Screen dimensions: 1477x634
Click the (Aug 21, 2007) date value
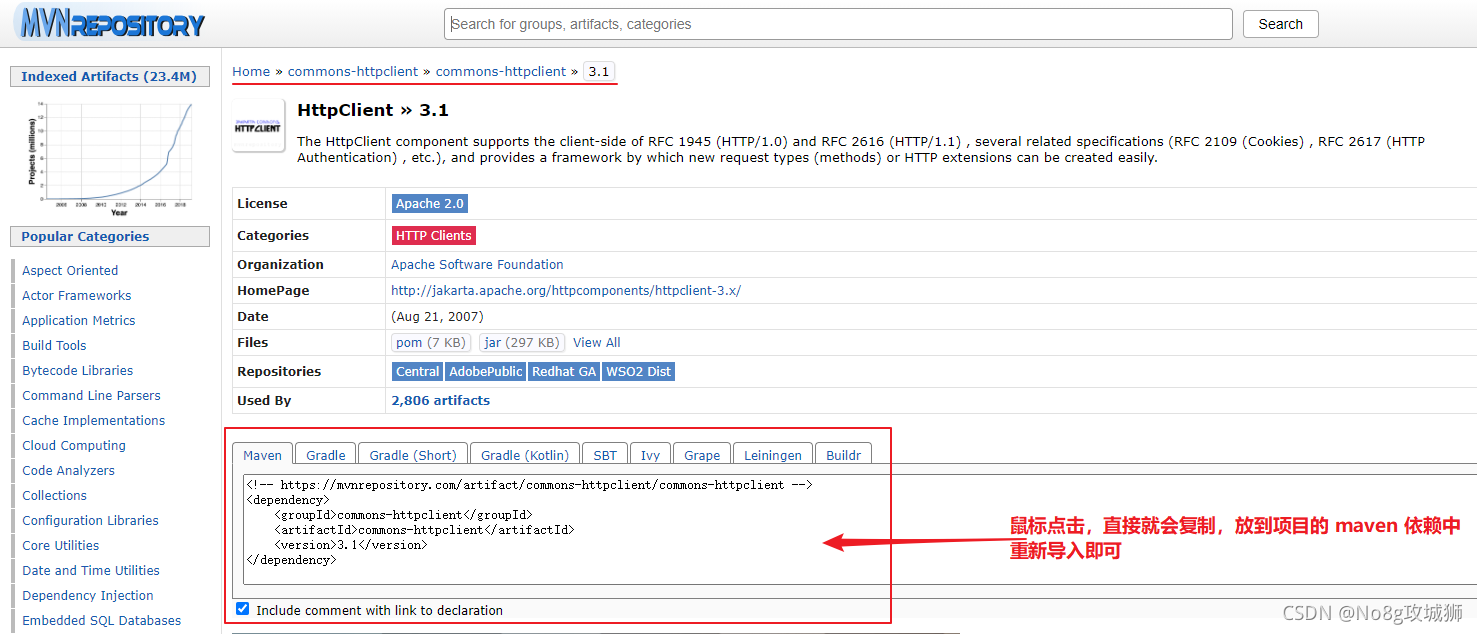pos(437,316)
